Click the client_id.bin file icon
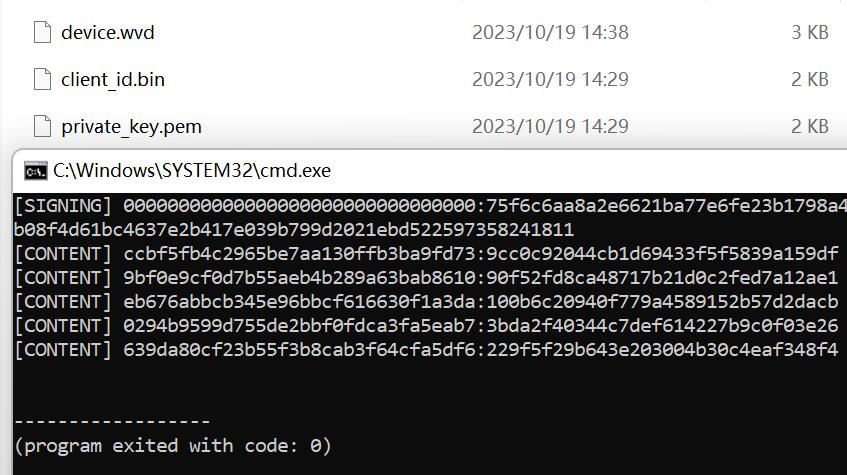This screenshot has width=847, height=475. [42, 79]
